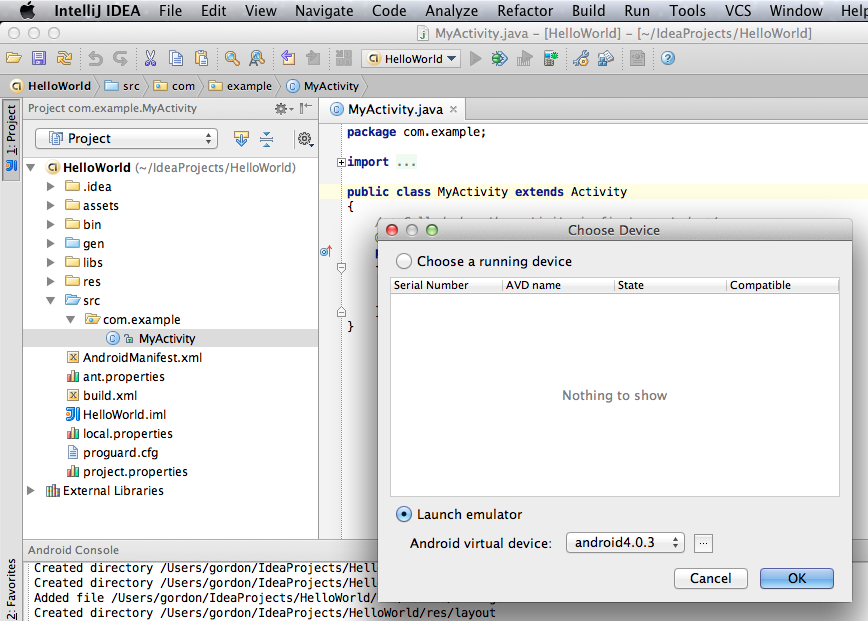Image resolution: width=868 pixels, height=621 pixels.
Task: Click the Cut scissors icon
Action: pyautogui.click(x=150, y=59)
